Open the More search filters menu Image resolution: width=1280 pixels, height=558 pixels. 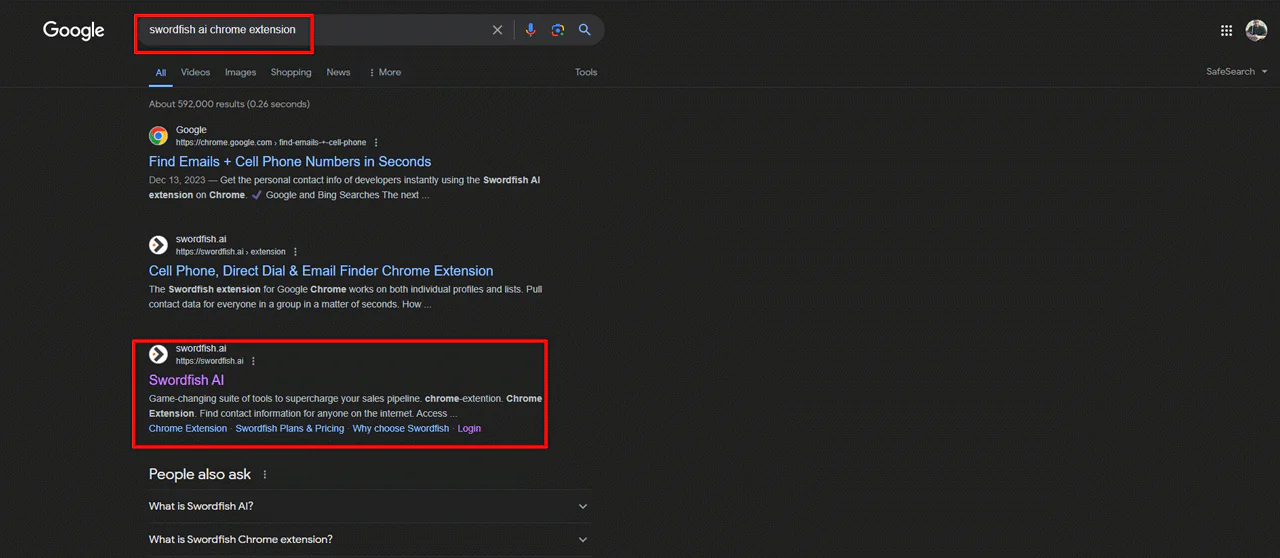385,73
